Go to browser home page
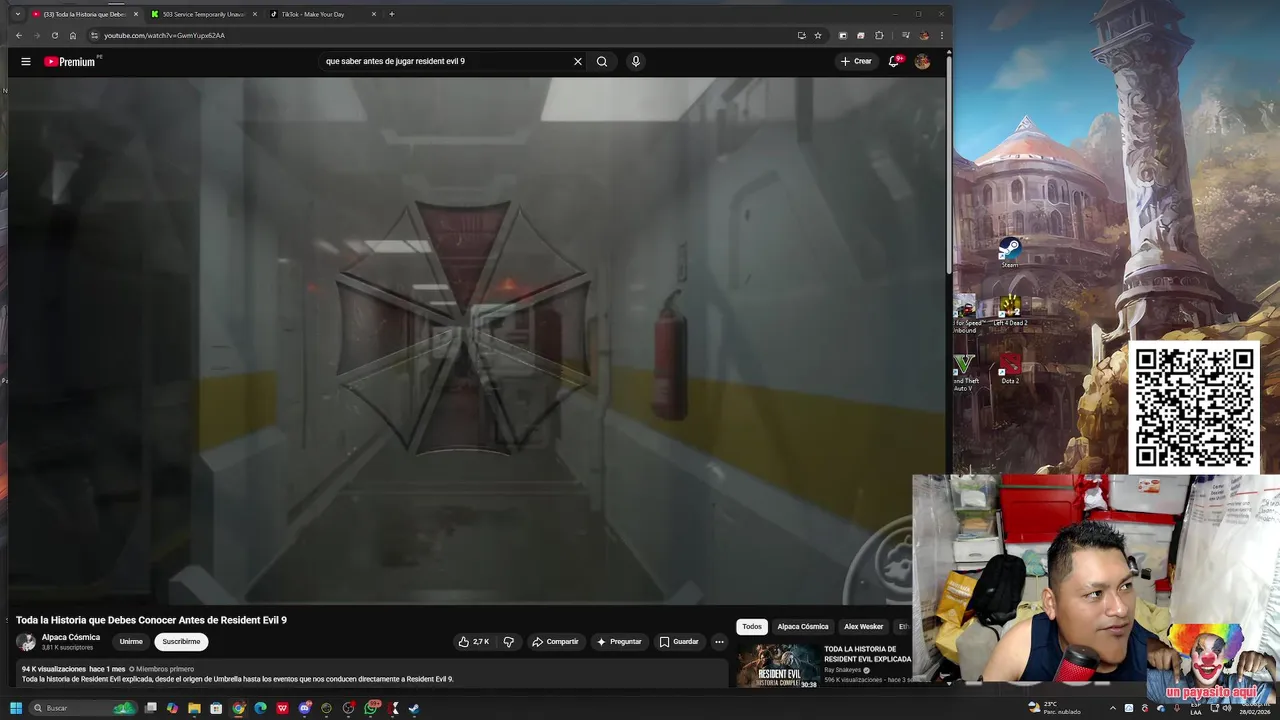 pyautogui.click(x=72, y=35)
